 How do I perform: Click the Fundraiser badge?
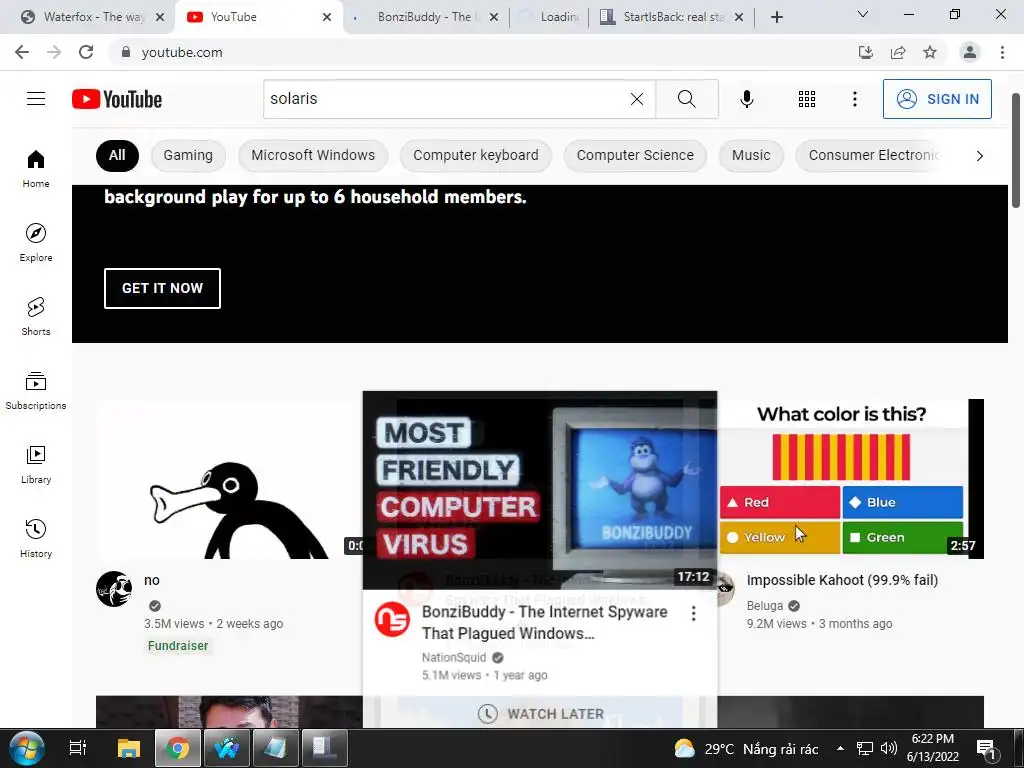point(178,645)
